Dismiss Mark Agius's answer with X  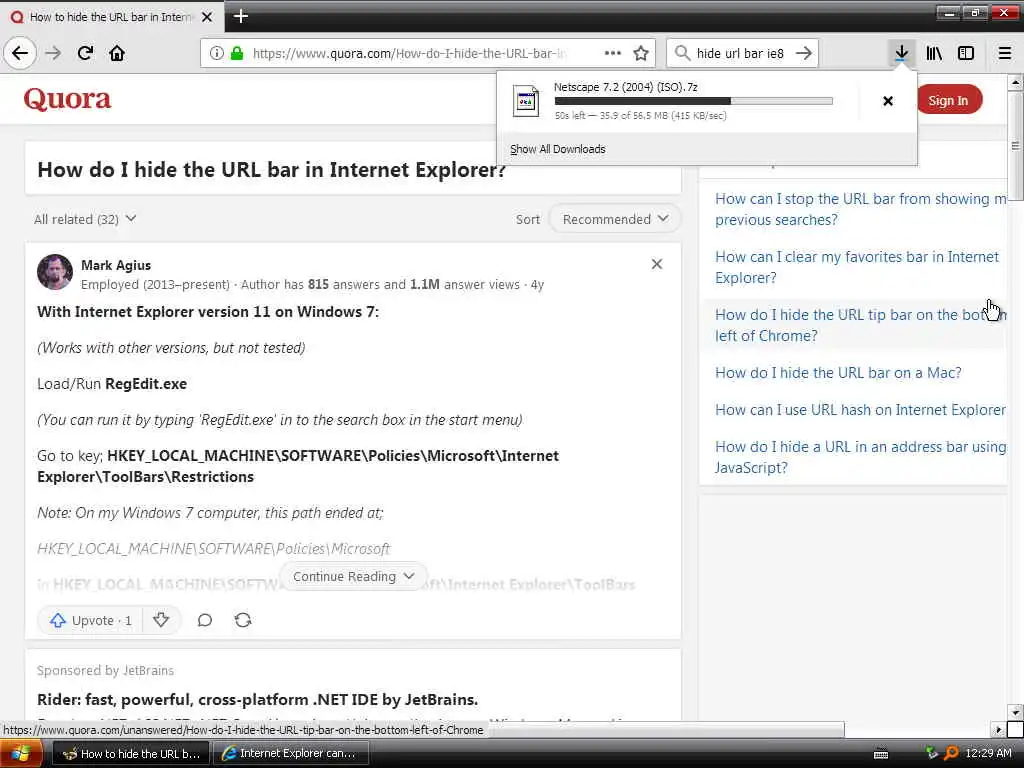coord(657,264)
